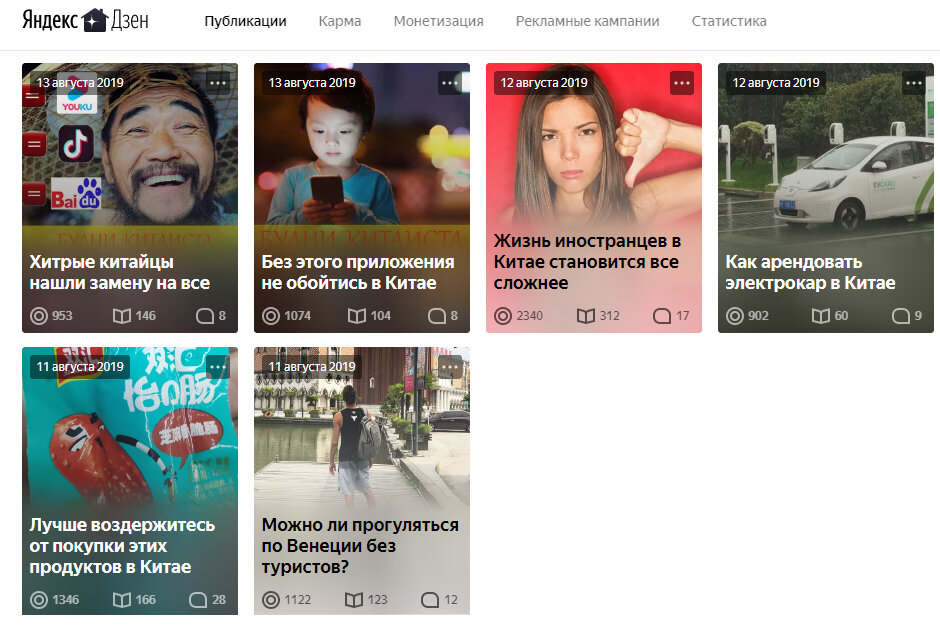Click reads book icon showing 166
The height and width of the screenshot is (640, 940).
coord(122,600)
